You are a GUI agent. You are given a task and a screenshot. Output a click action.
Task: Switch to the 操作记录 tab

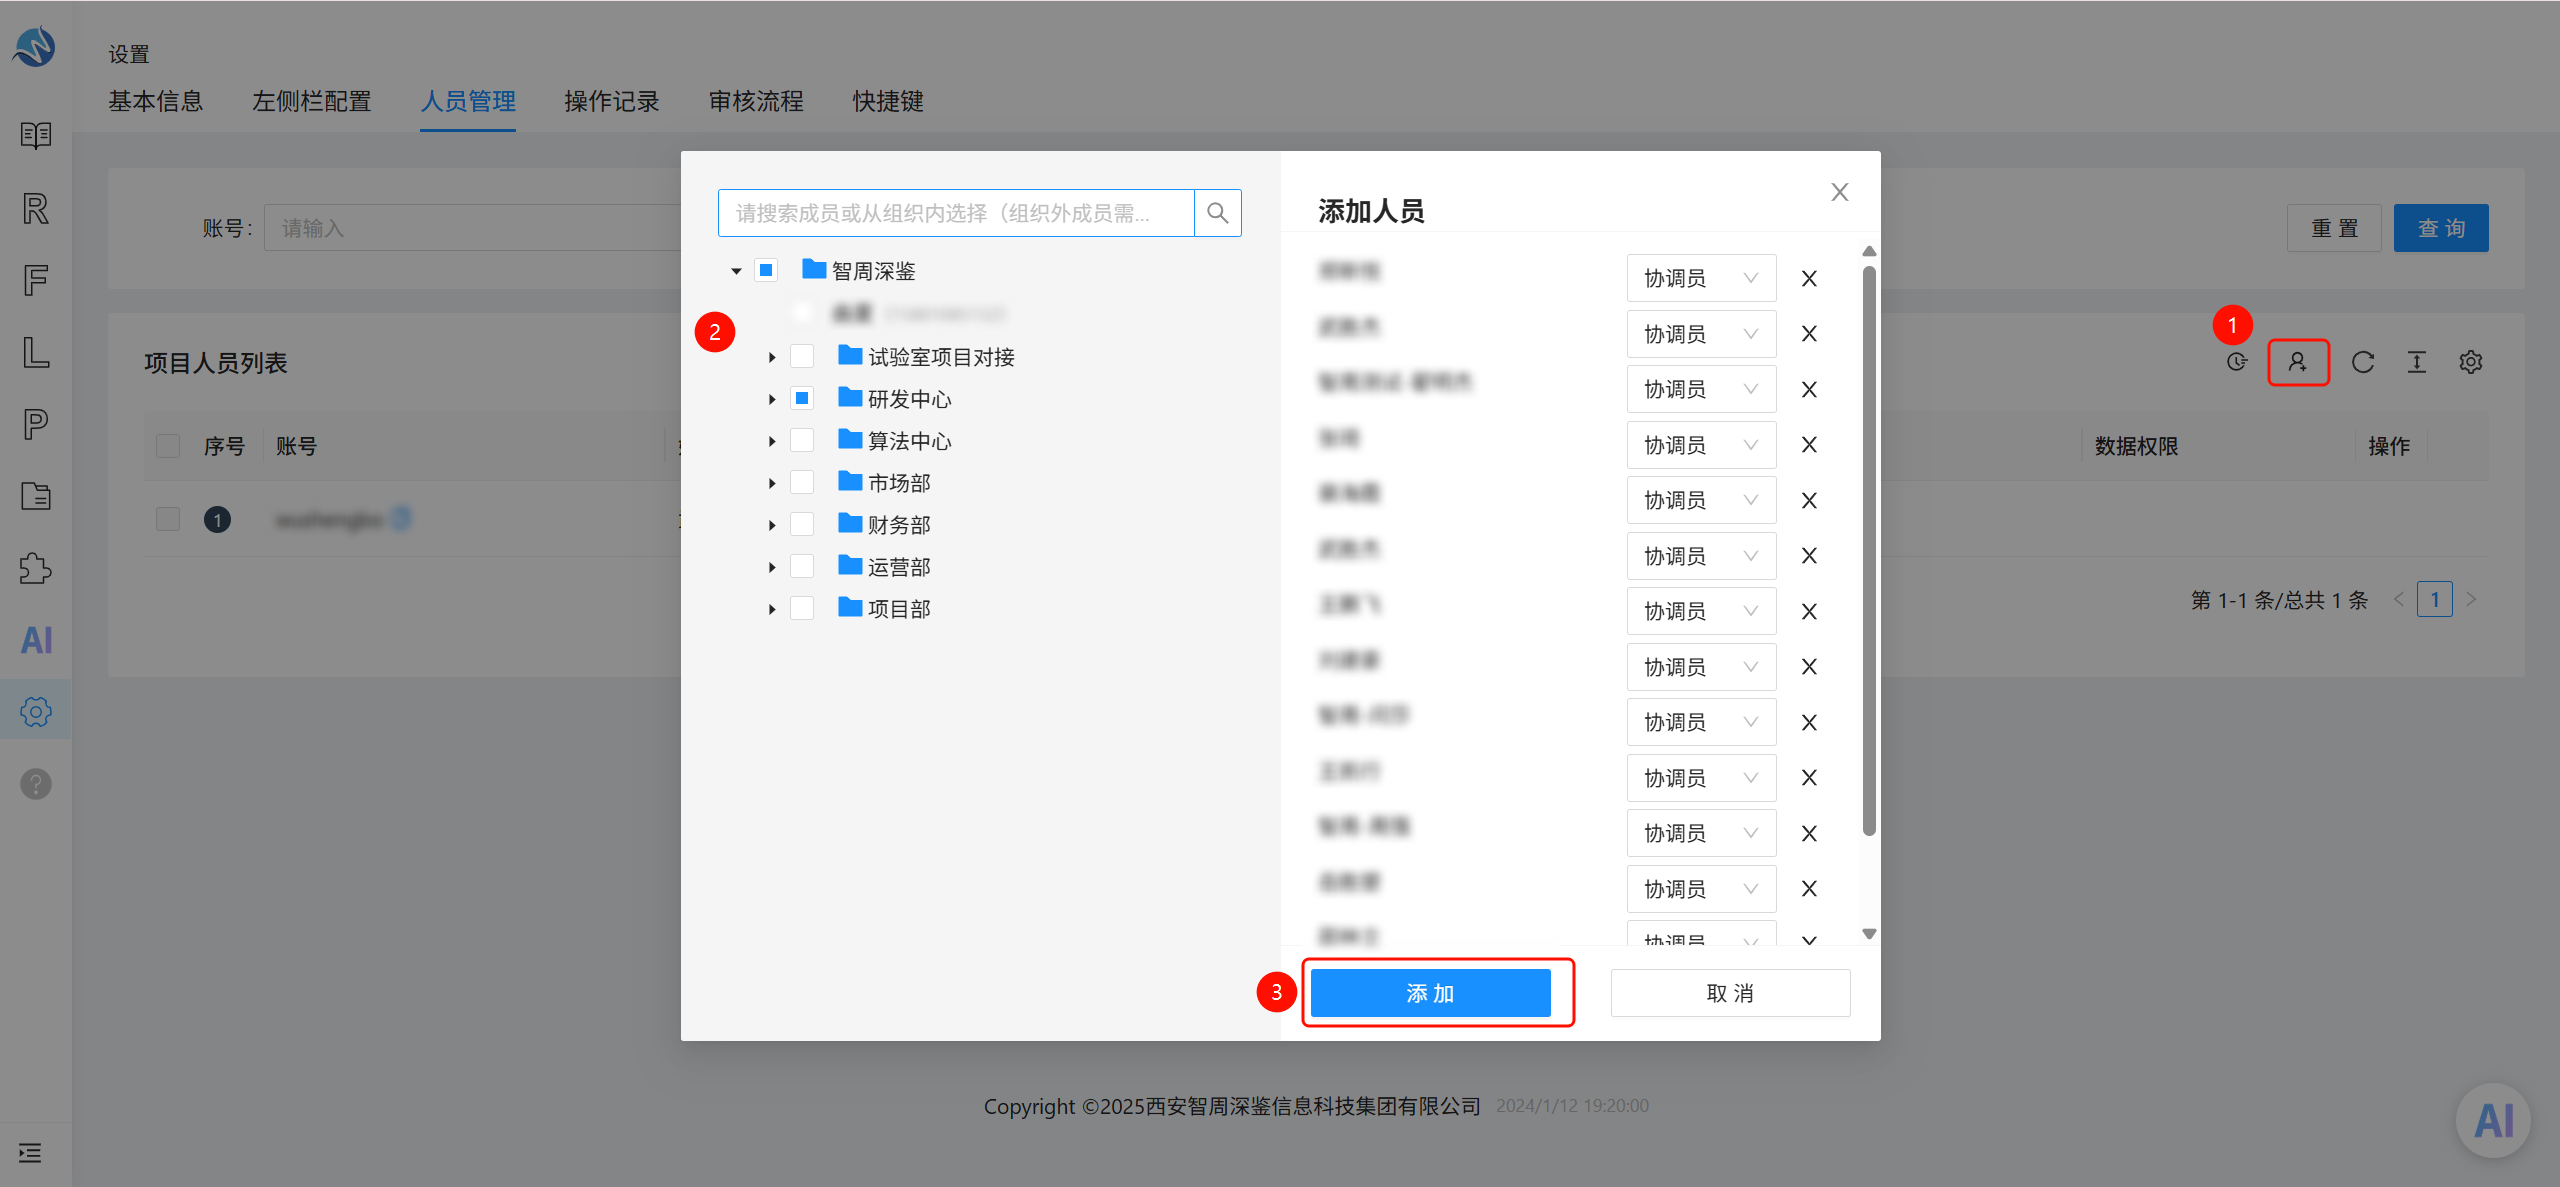612,101
